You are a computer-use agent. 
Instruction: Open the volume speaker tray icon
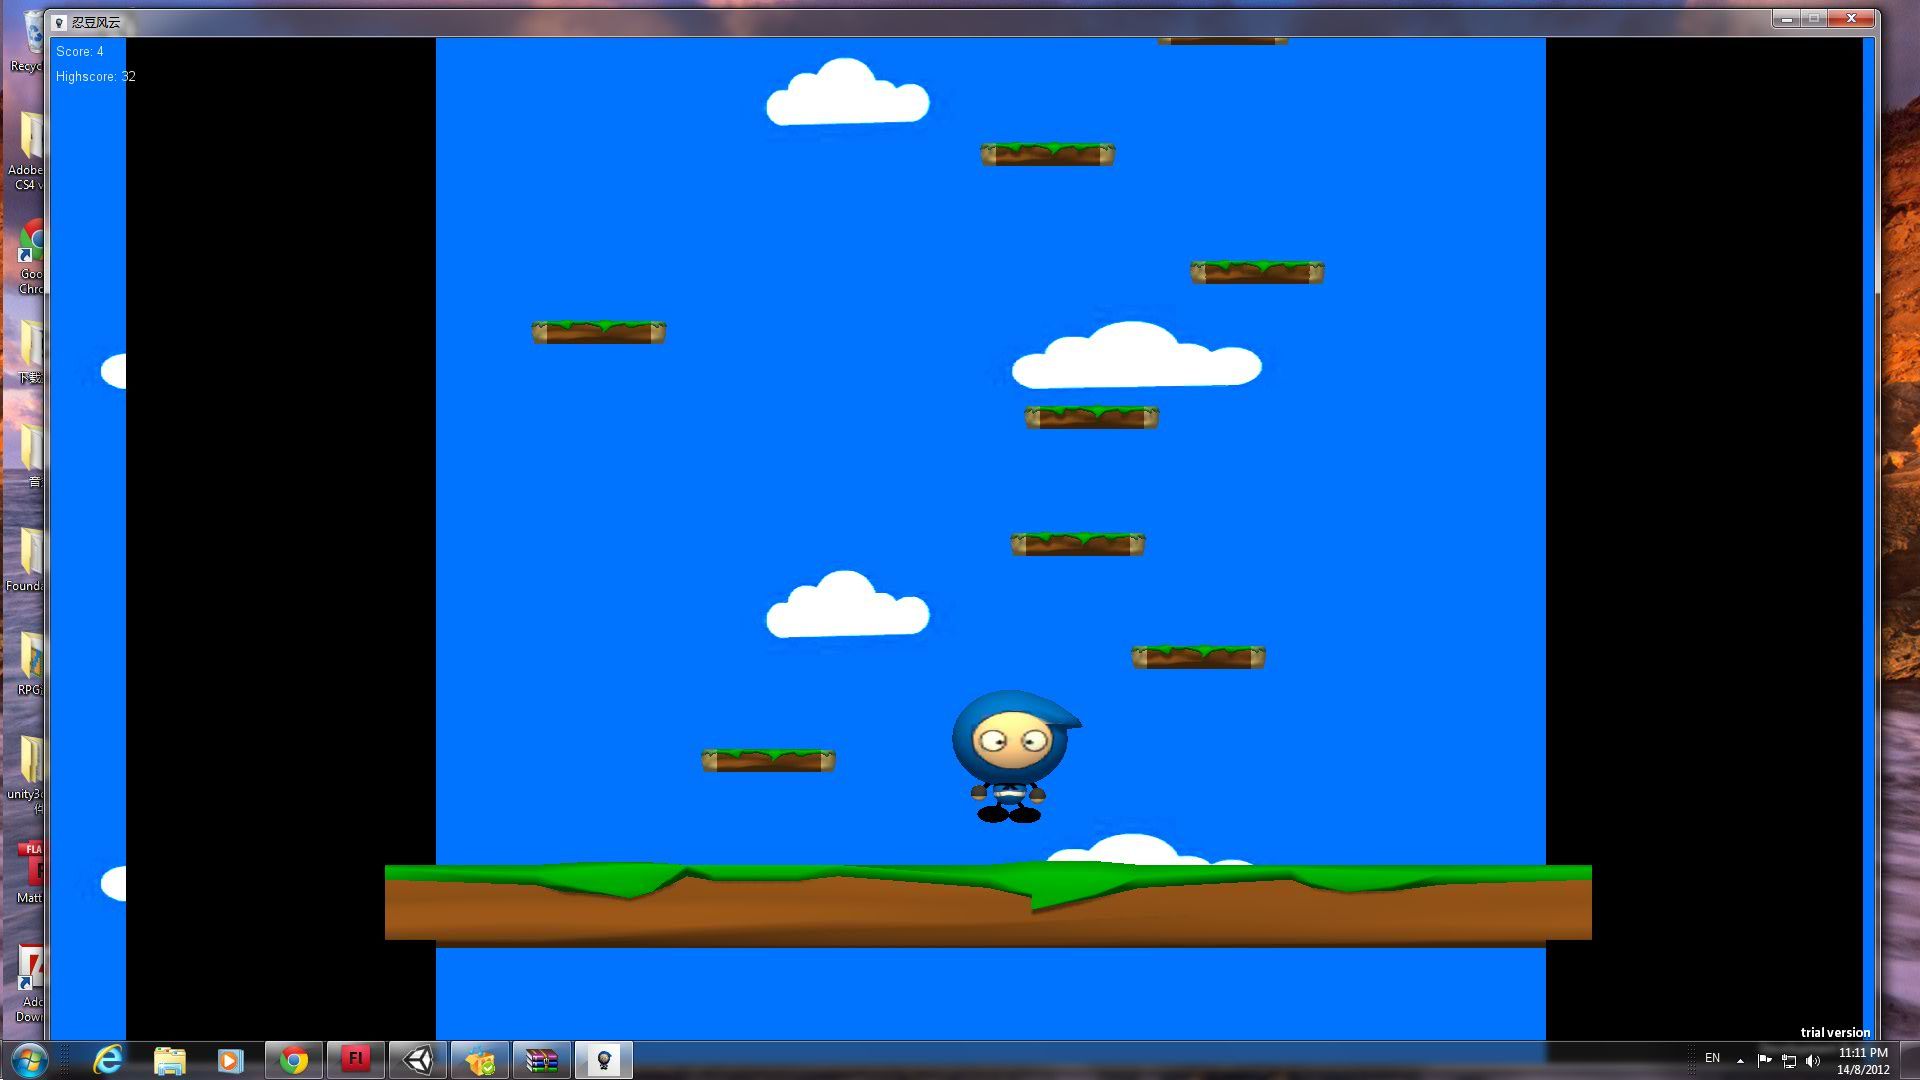(1813, 1060)
